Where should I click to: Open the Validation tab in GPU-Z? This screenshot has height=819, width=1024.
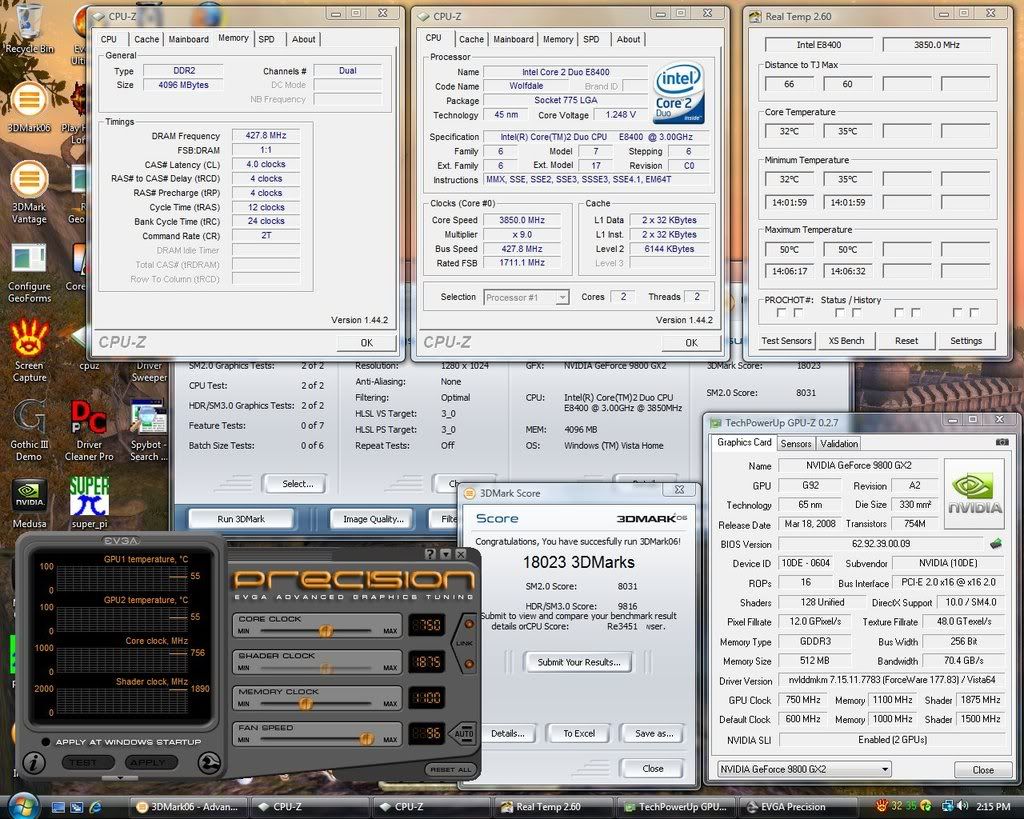coord(839,443)
